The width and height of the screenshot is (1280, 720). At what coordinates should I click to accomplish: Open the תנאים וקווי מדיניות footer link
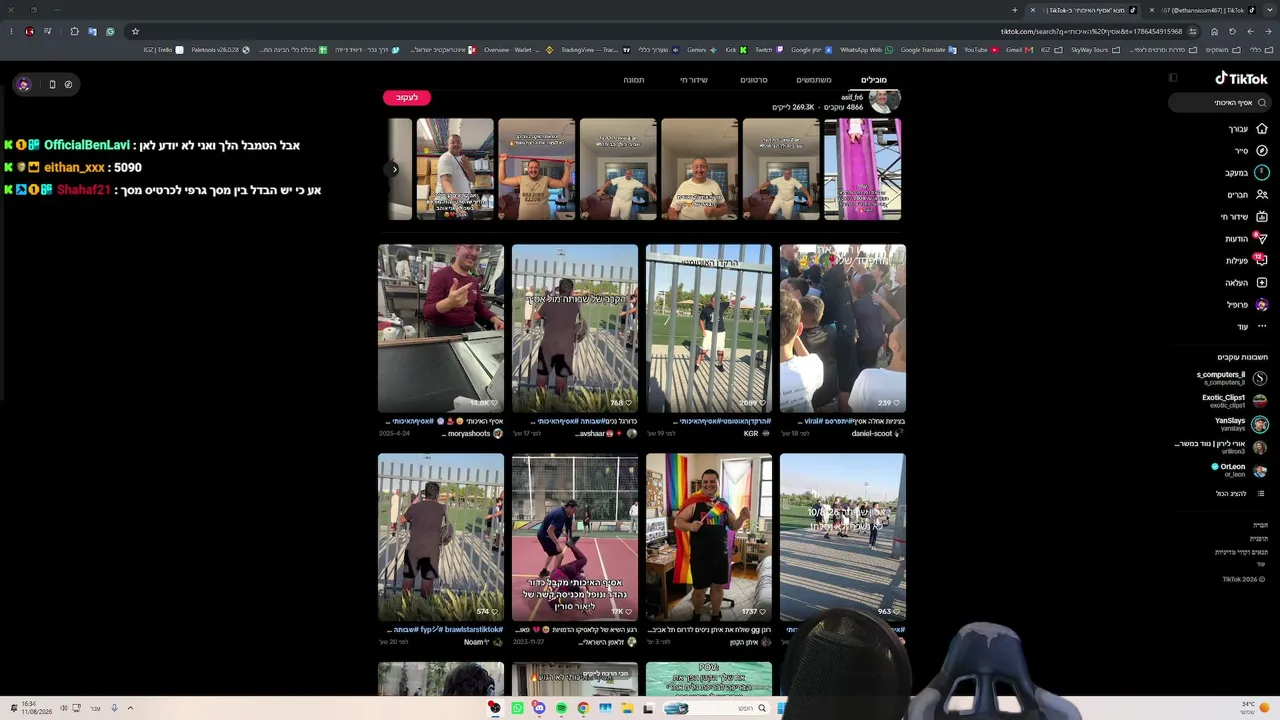tap(1241, 552)
